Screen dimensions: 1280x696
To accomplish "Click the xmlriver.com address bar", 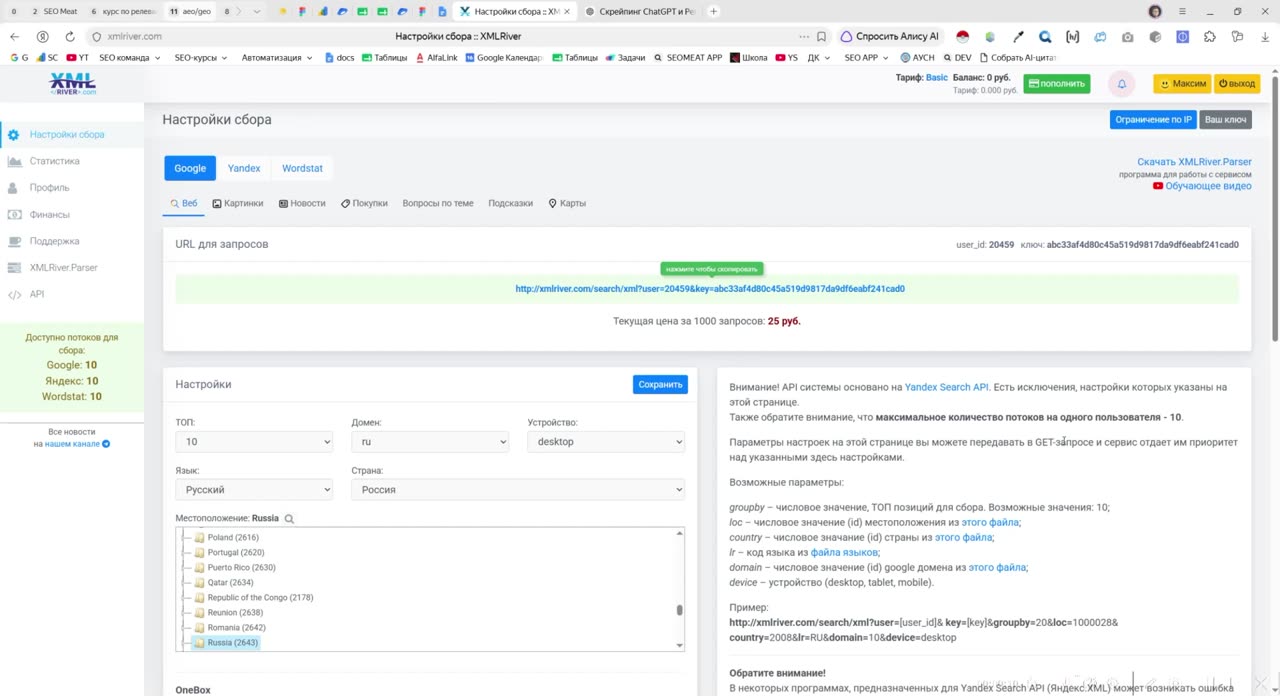I will (134, 36).
